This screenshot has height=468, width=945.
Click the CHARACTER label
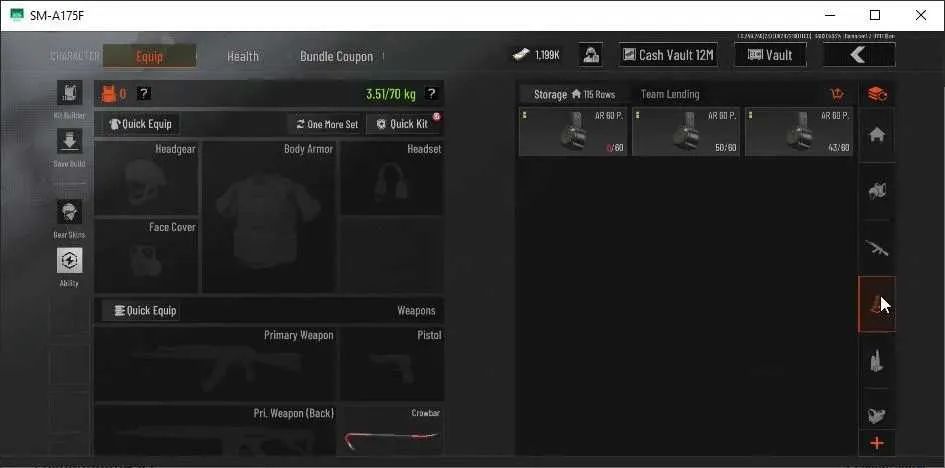(75, 57)
